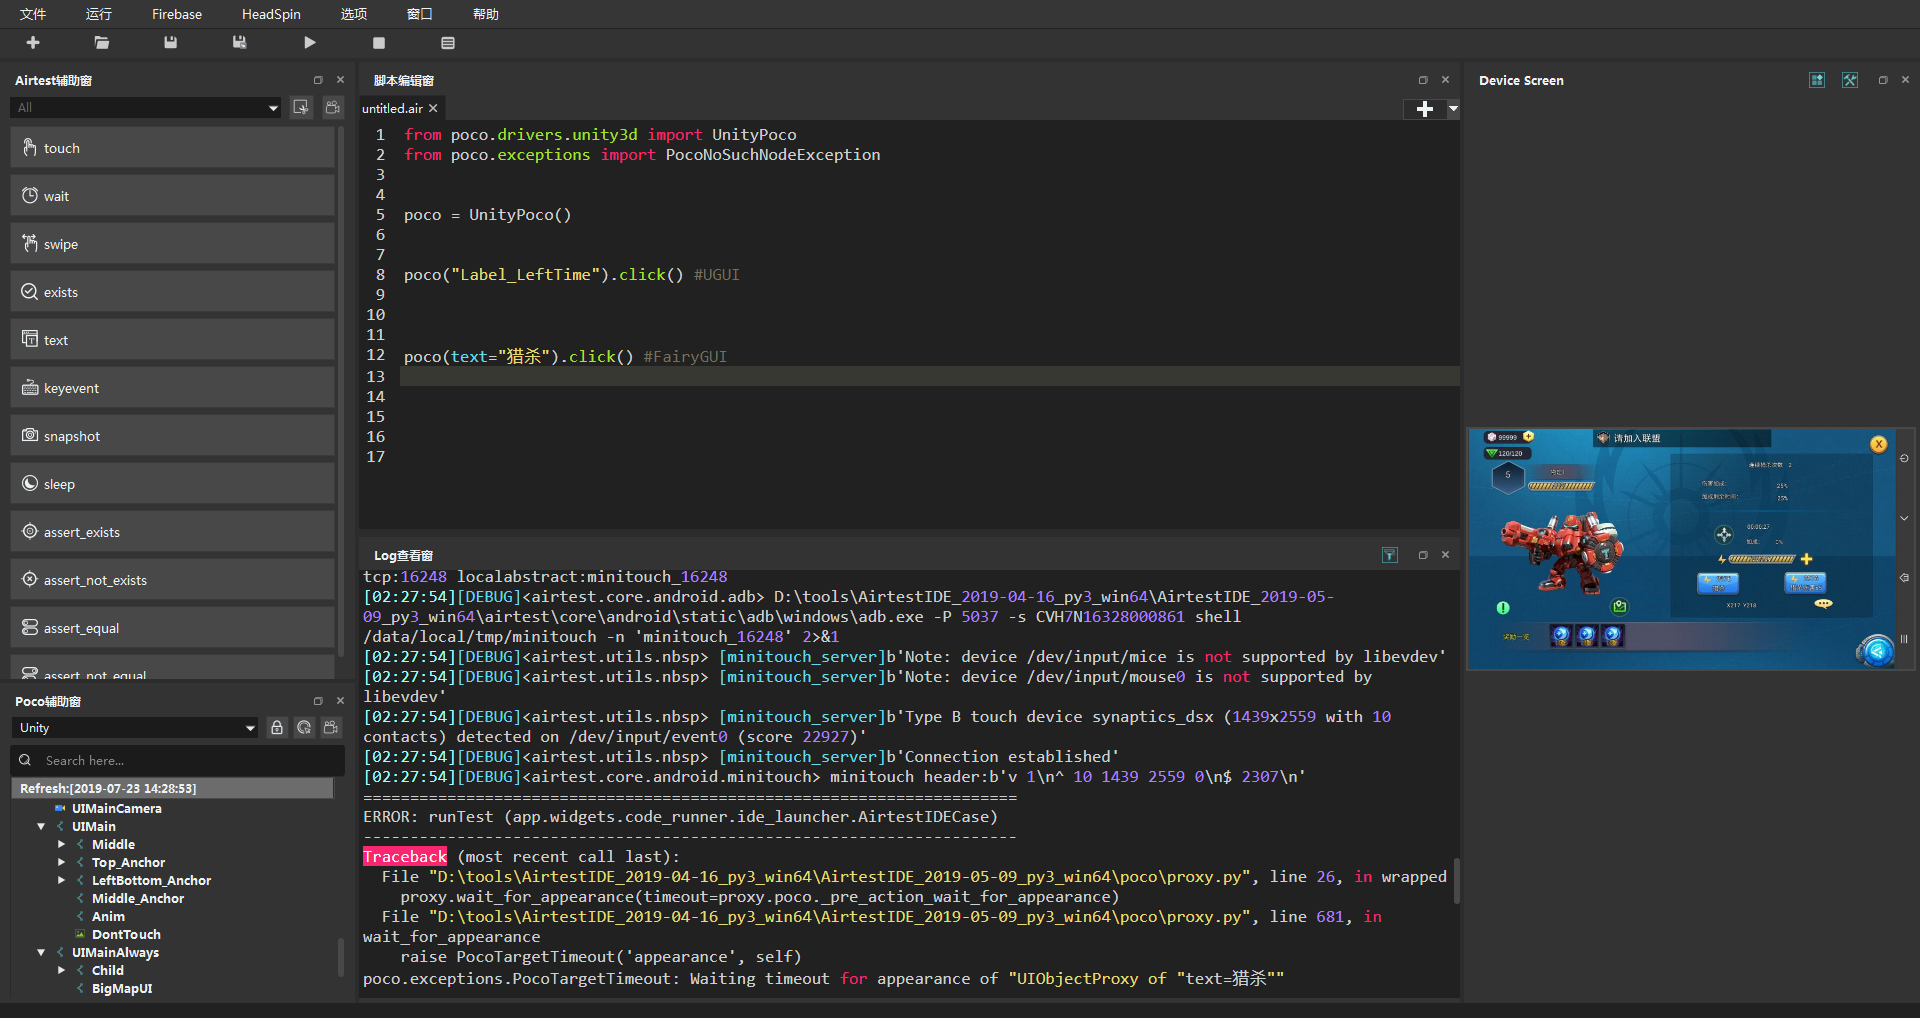Viewport: 1920px width, 1018px height.
Task: Collapse the UIMain tree node
Action: tap(41, 827)
